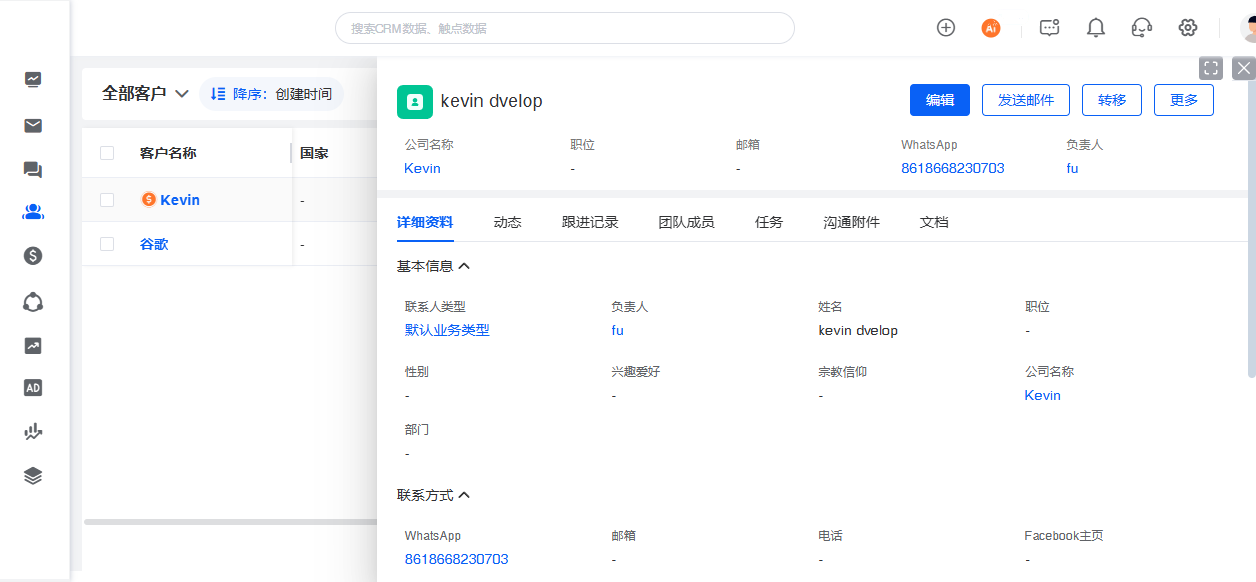Click the 客户名称 column header
The width and height of the screenshot is (1256, 582).
pyautogui.click(x=168, y=153)
